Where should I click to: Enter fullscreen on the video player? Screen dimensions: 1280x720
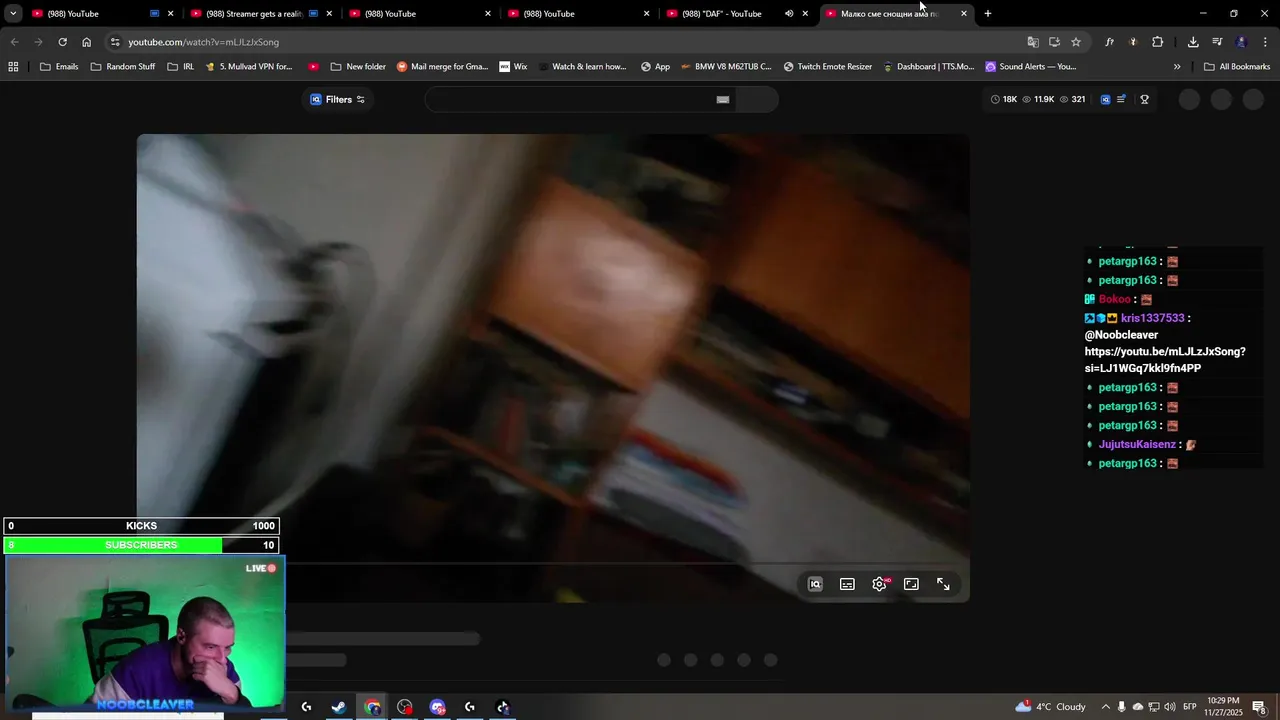943,584
